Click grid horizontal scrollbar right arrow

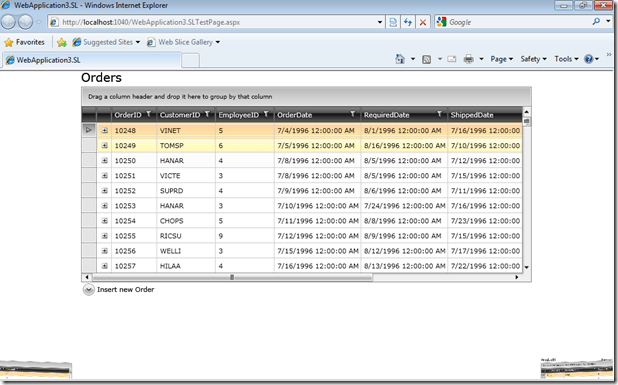[x=517, y=277]
